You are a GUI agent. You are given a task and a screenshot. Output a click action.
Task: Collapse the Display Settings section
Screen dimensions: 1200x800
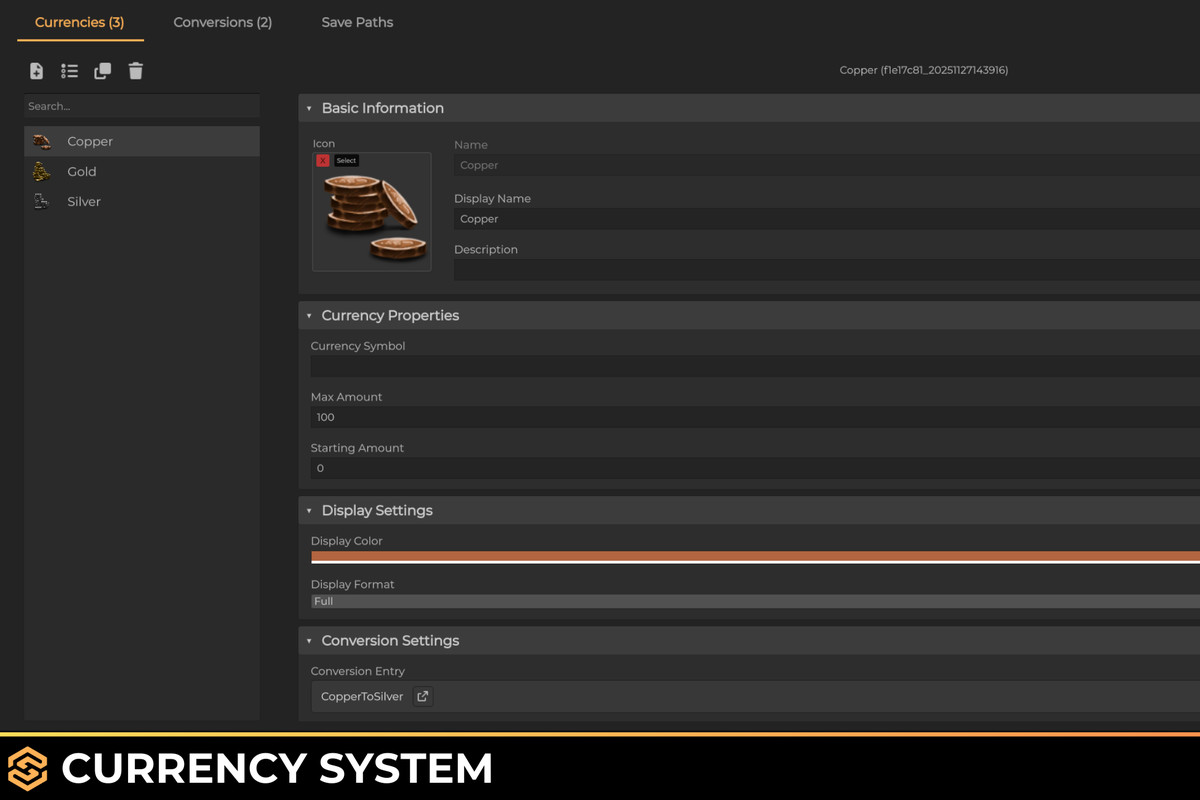click(x=310, y=510)
